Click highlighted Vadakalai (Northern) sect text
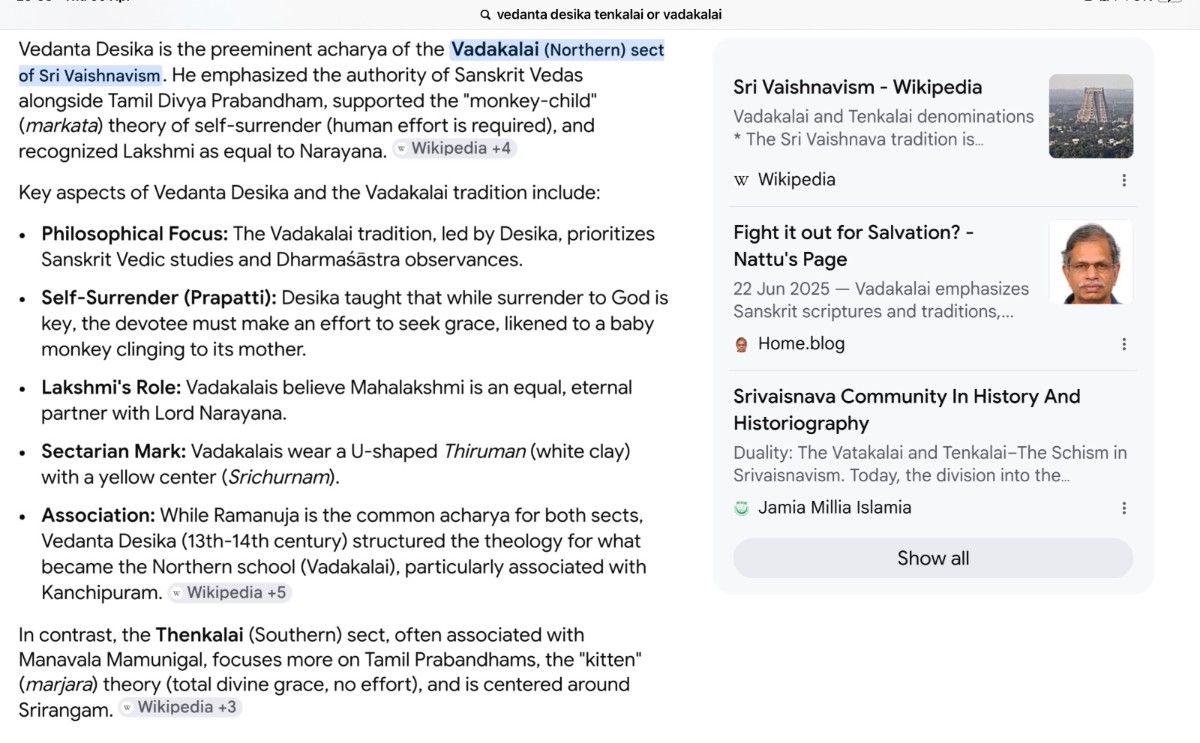The width and height of the screenshot is (1200, 743). (x=341, y=62)
